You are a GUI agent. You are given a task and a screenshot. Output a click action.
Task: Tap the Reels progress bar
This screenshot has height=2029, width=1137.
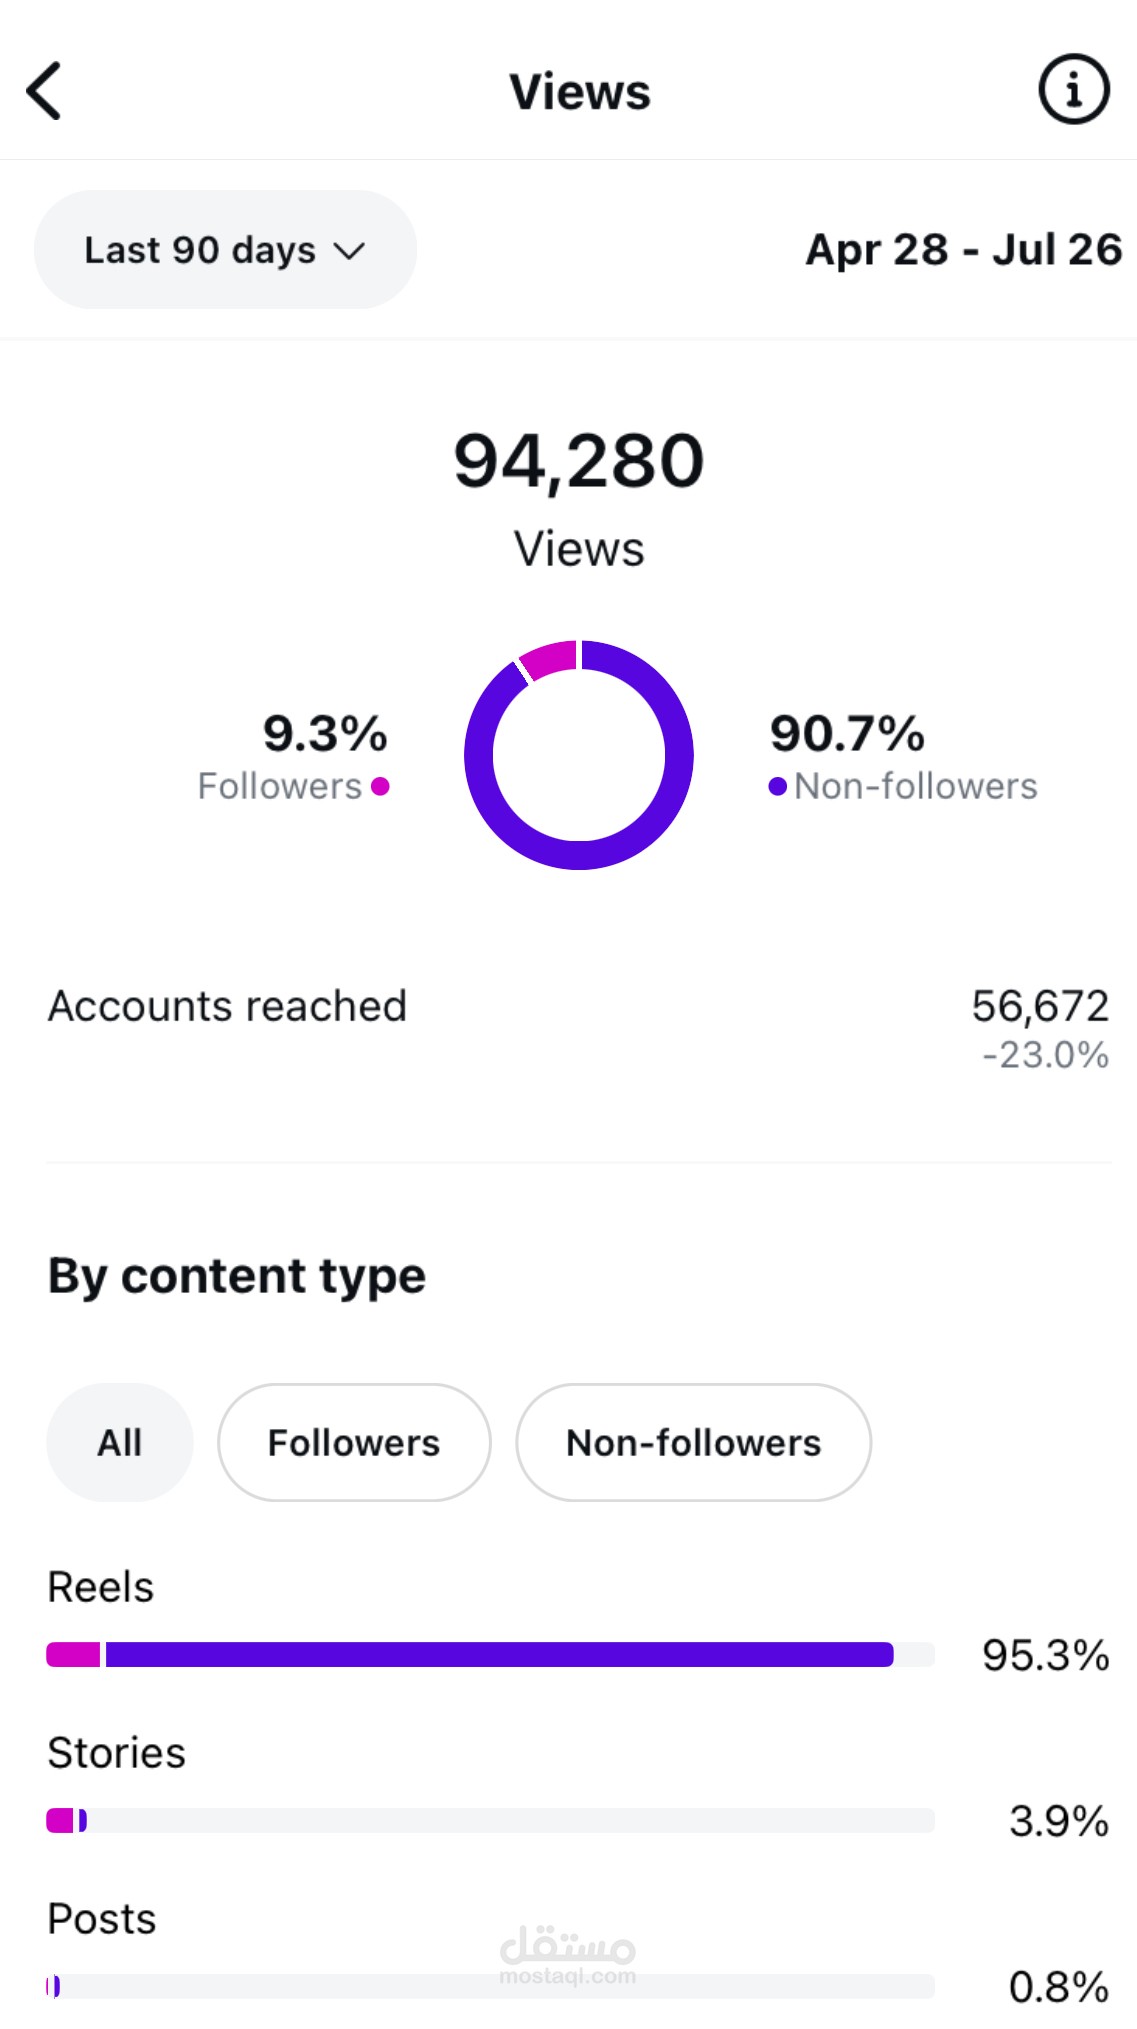(490, 1655)
